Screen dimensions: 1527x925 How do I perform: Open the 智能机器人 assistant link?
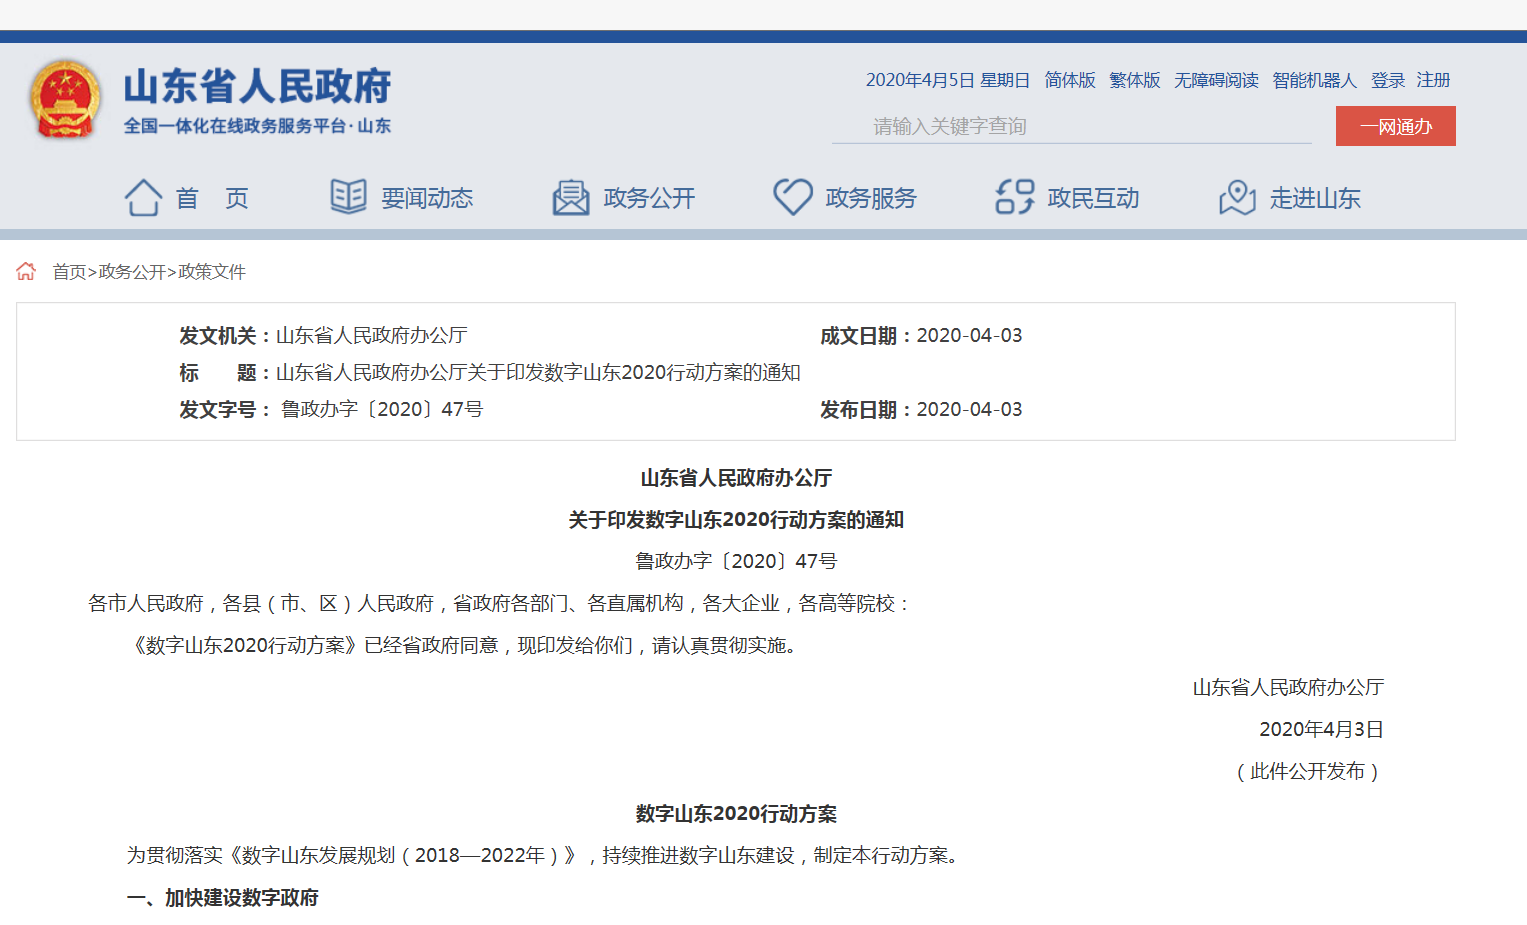(x=1314, y=80)
